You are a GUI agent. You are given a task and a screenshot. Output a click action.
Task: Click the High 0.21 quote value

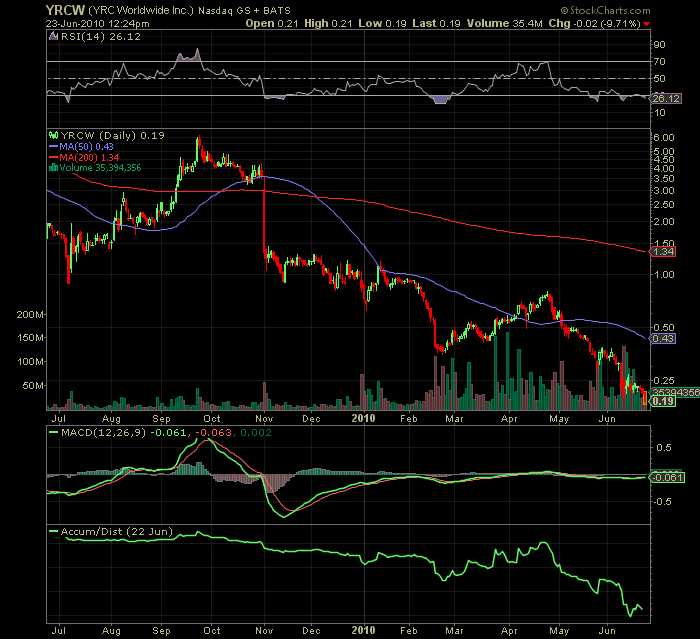(x=328, y=23)
